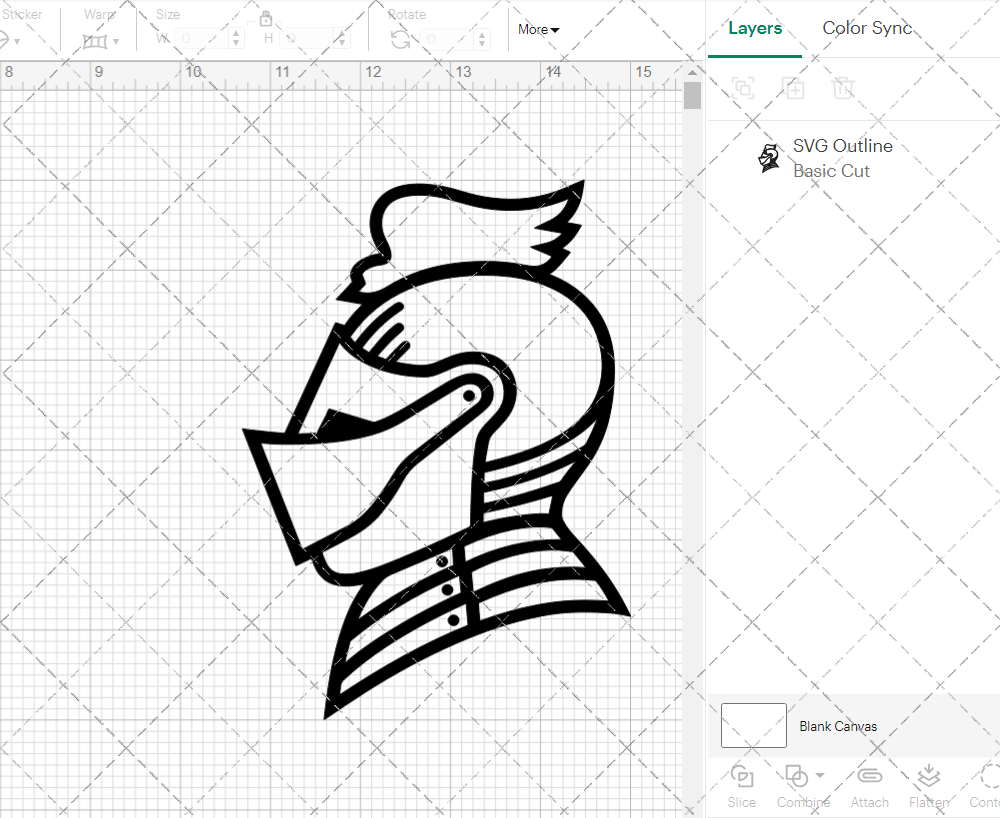The image size is (1000, 818).
Task: Click the group layers icon
Action: pos(742,88)
